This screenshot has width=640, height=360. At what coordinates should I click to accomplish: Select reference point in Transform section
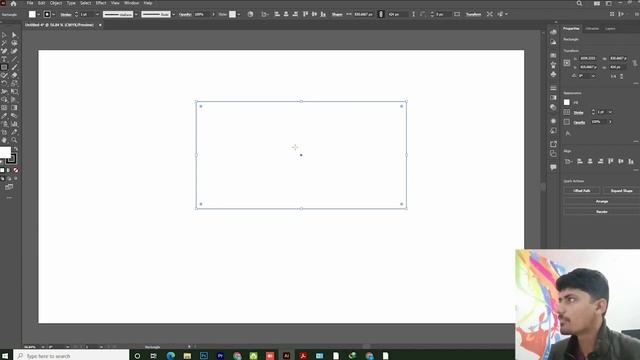pyautogui.click(x=567, y=63)
